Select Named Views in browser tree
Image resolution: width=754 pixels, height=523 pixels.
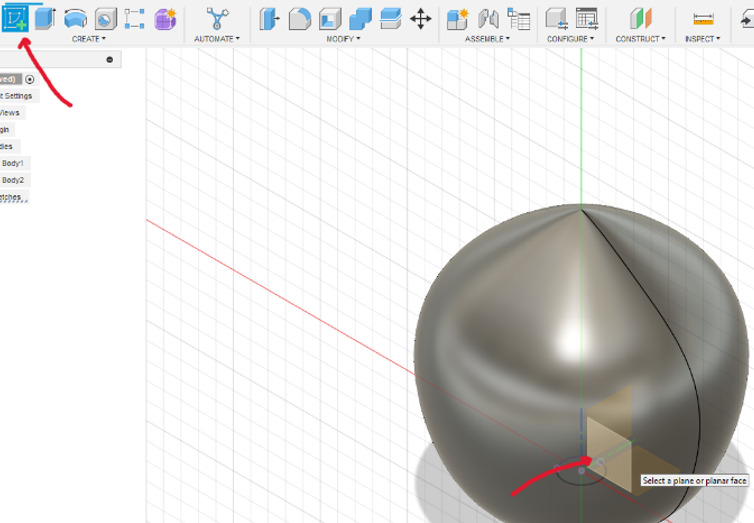[10, 113]
